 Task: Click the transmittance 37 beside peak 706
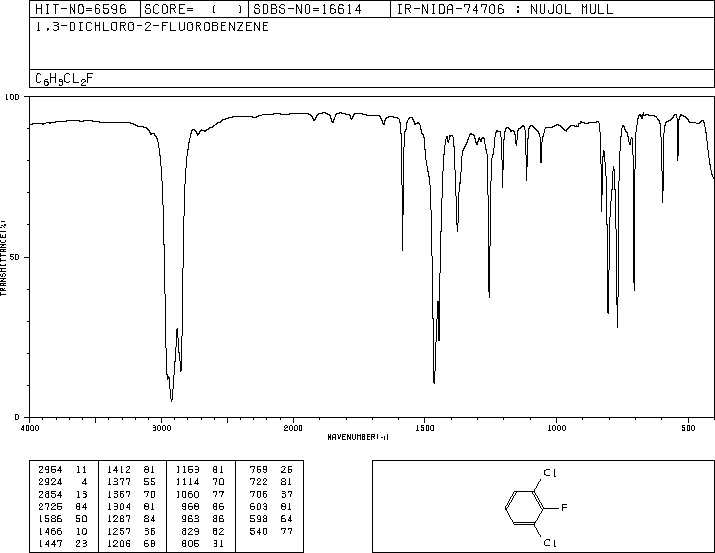(x=286, y=495)
